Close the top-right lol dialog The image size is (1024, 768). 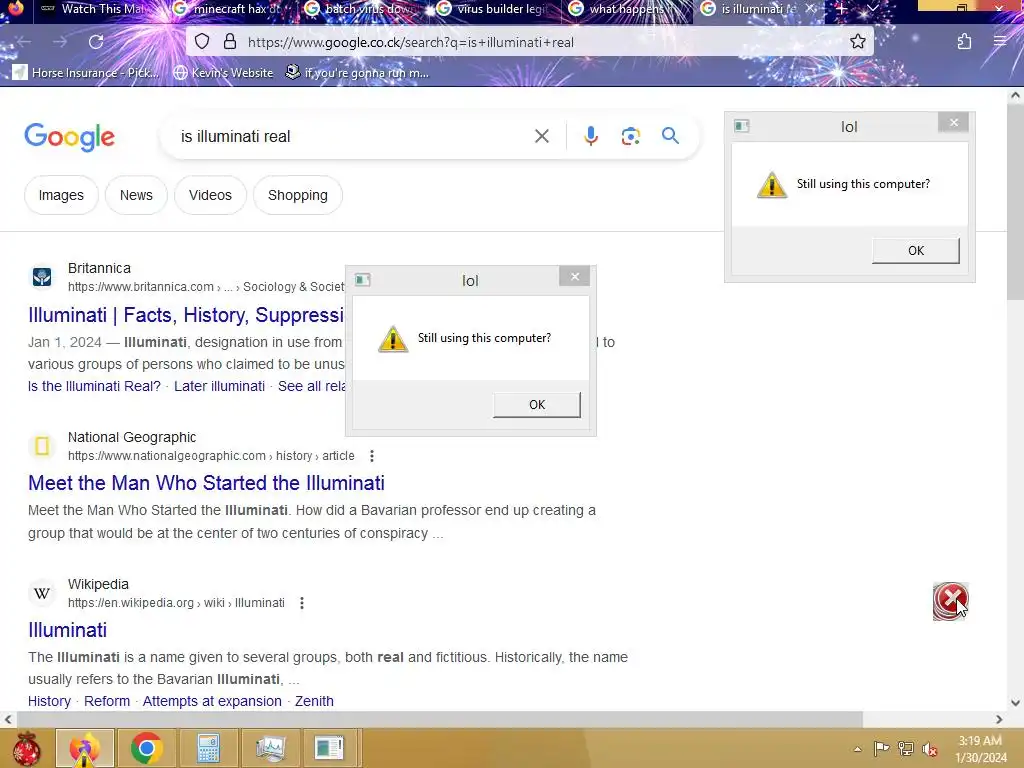953,123
